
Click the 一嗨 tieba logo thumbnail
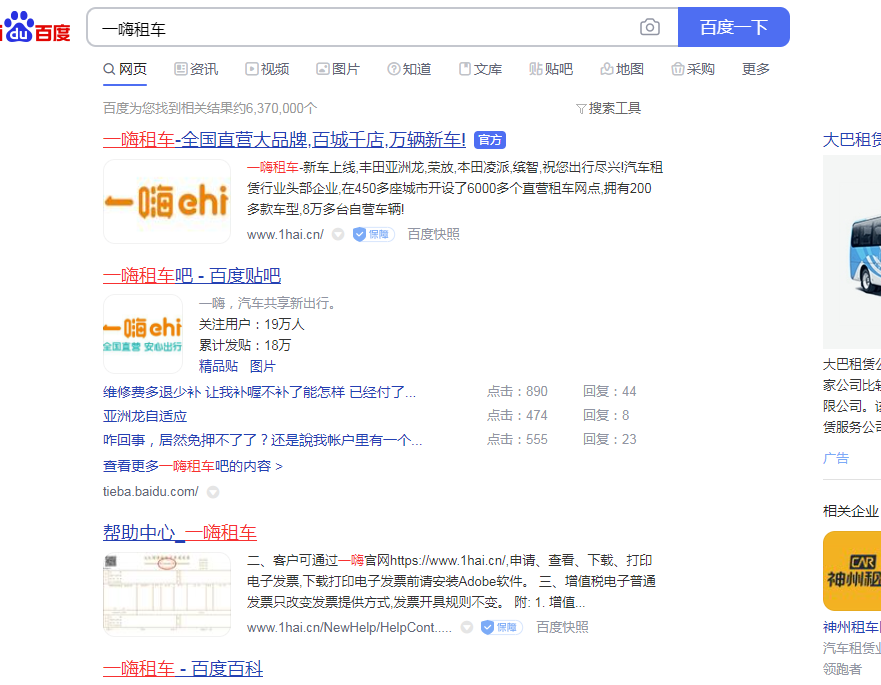click(143, 334)
